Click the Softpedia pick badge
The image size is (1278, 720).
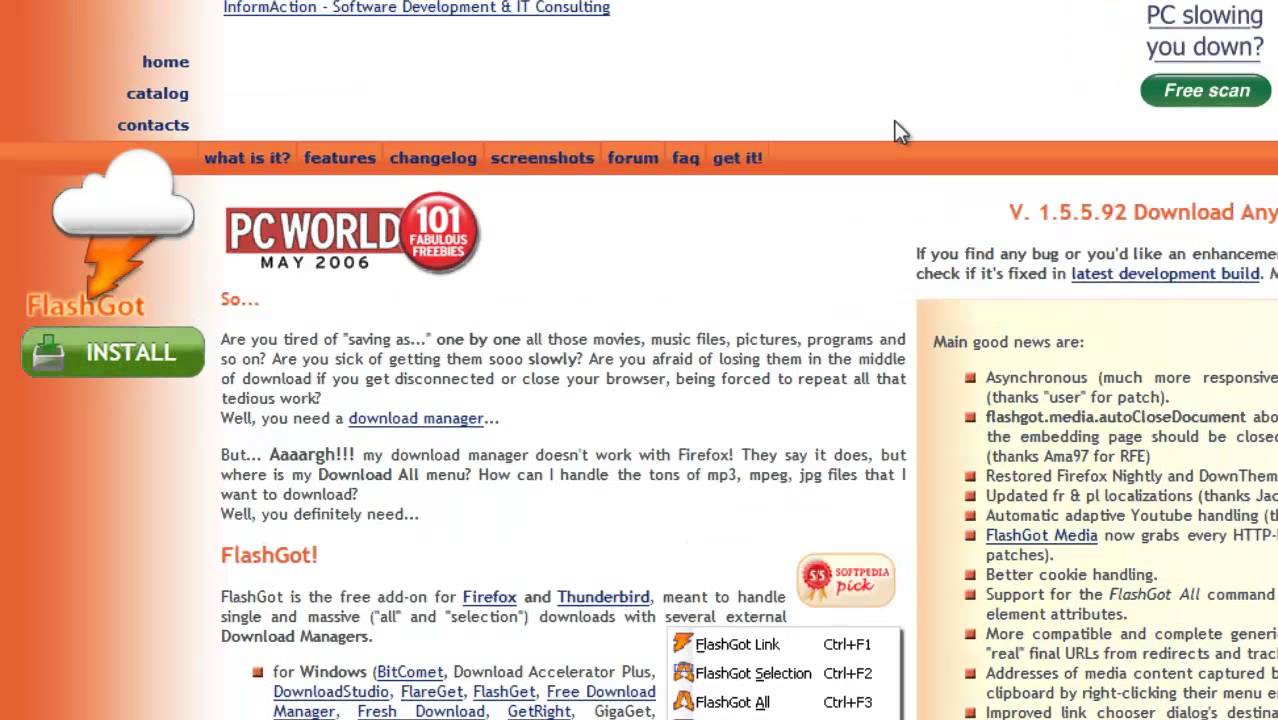[846, 580]
